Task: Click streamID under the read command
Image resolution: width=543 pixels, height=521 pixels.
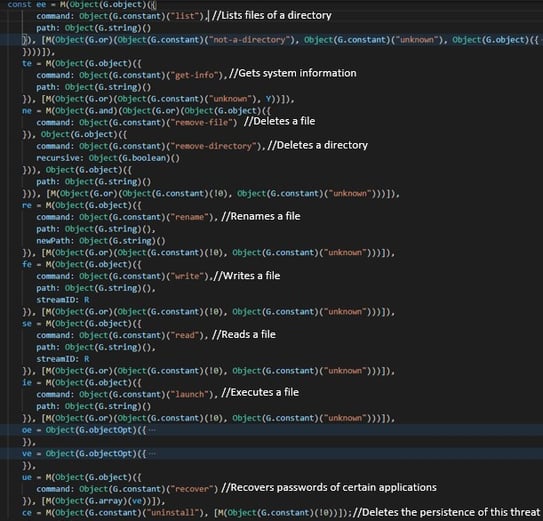Action: pos(57,359)
